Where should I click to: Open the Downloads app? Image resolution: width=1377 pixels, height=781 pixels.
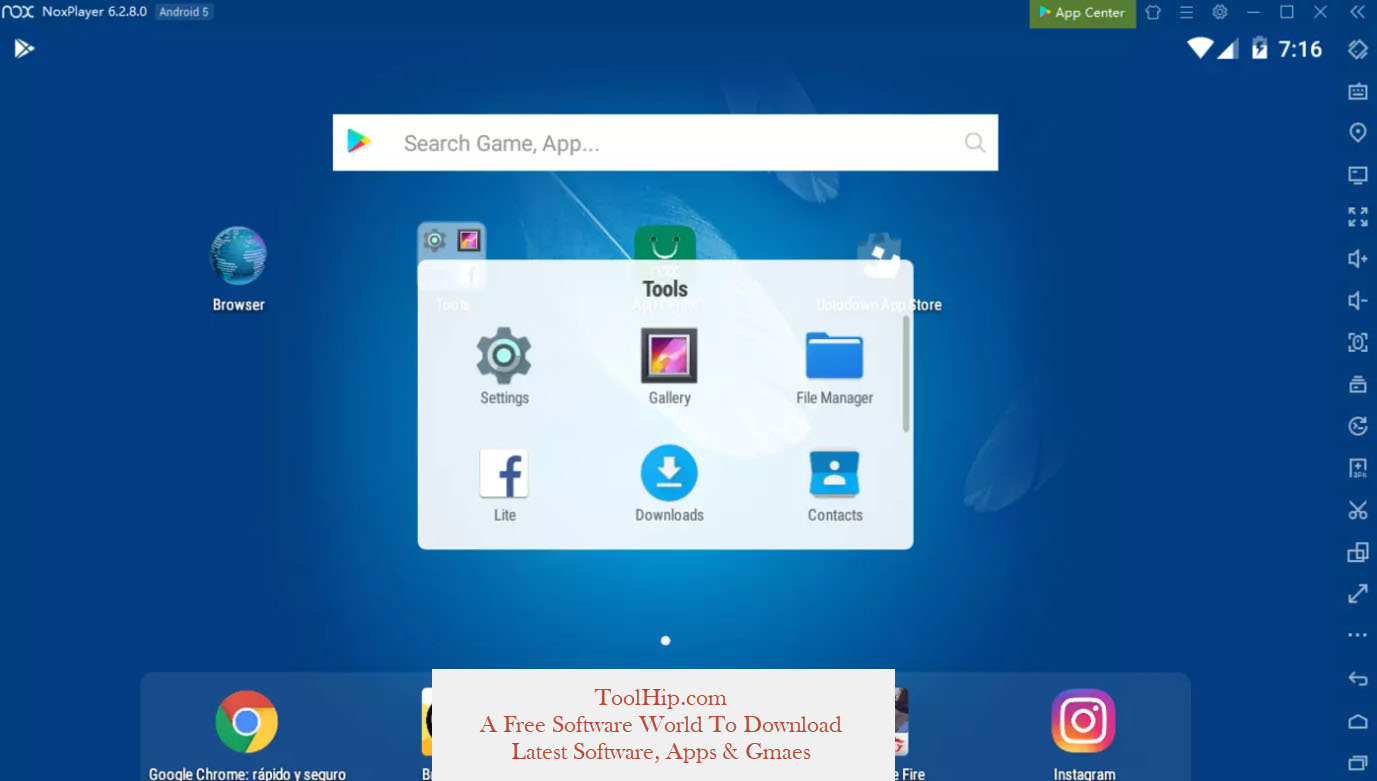coord(669,473)
